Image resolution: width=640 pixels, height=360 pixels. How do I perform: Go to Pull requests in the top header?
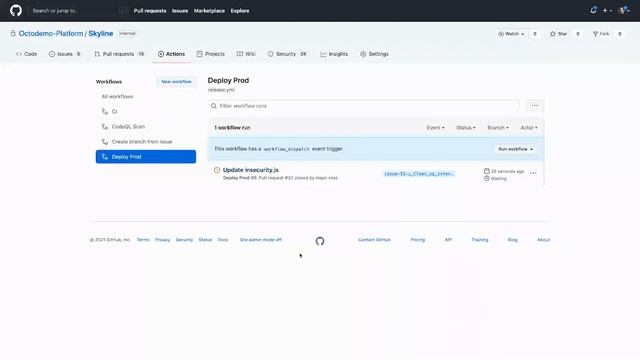(150, 11)
